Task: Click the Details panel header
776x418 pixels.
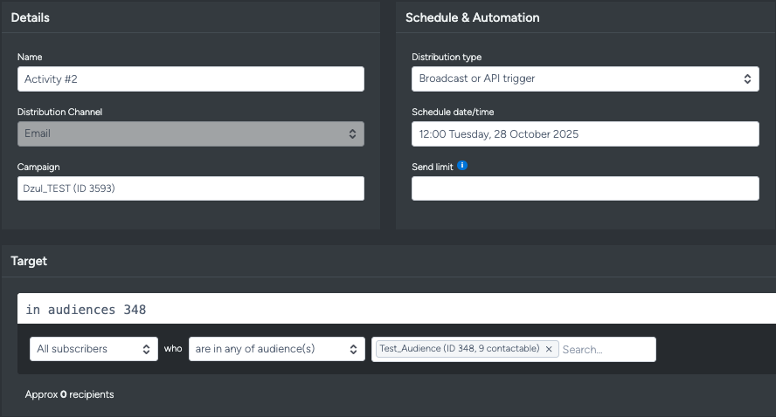Action: (30, 18)
